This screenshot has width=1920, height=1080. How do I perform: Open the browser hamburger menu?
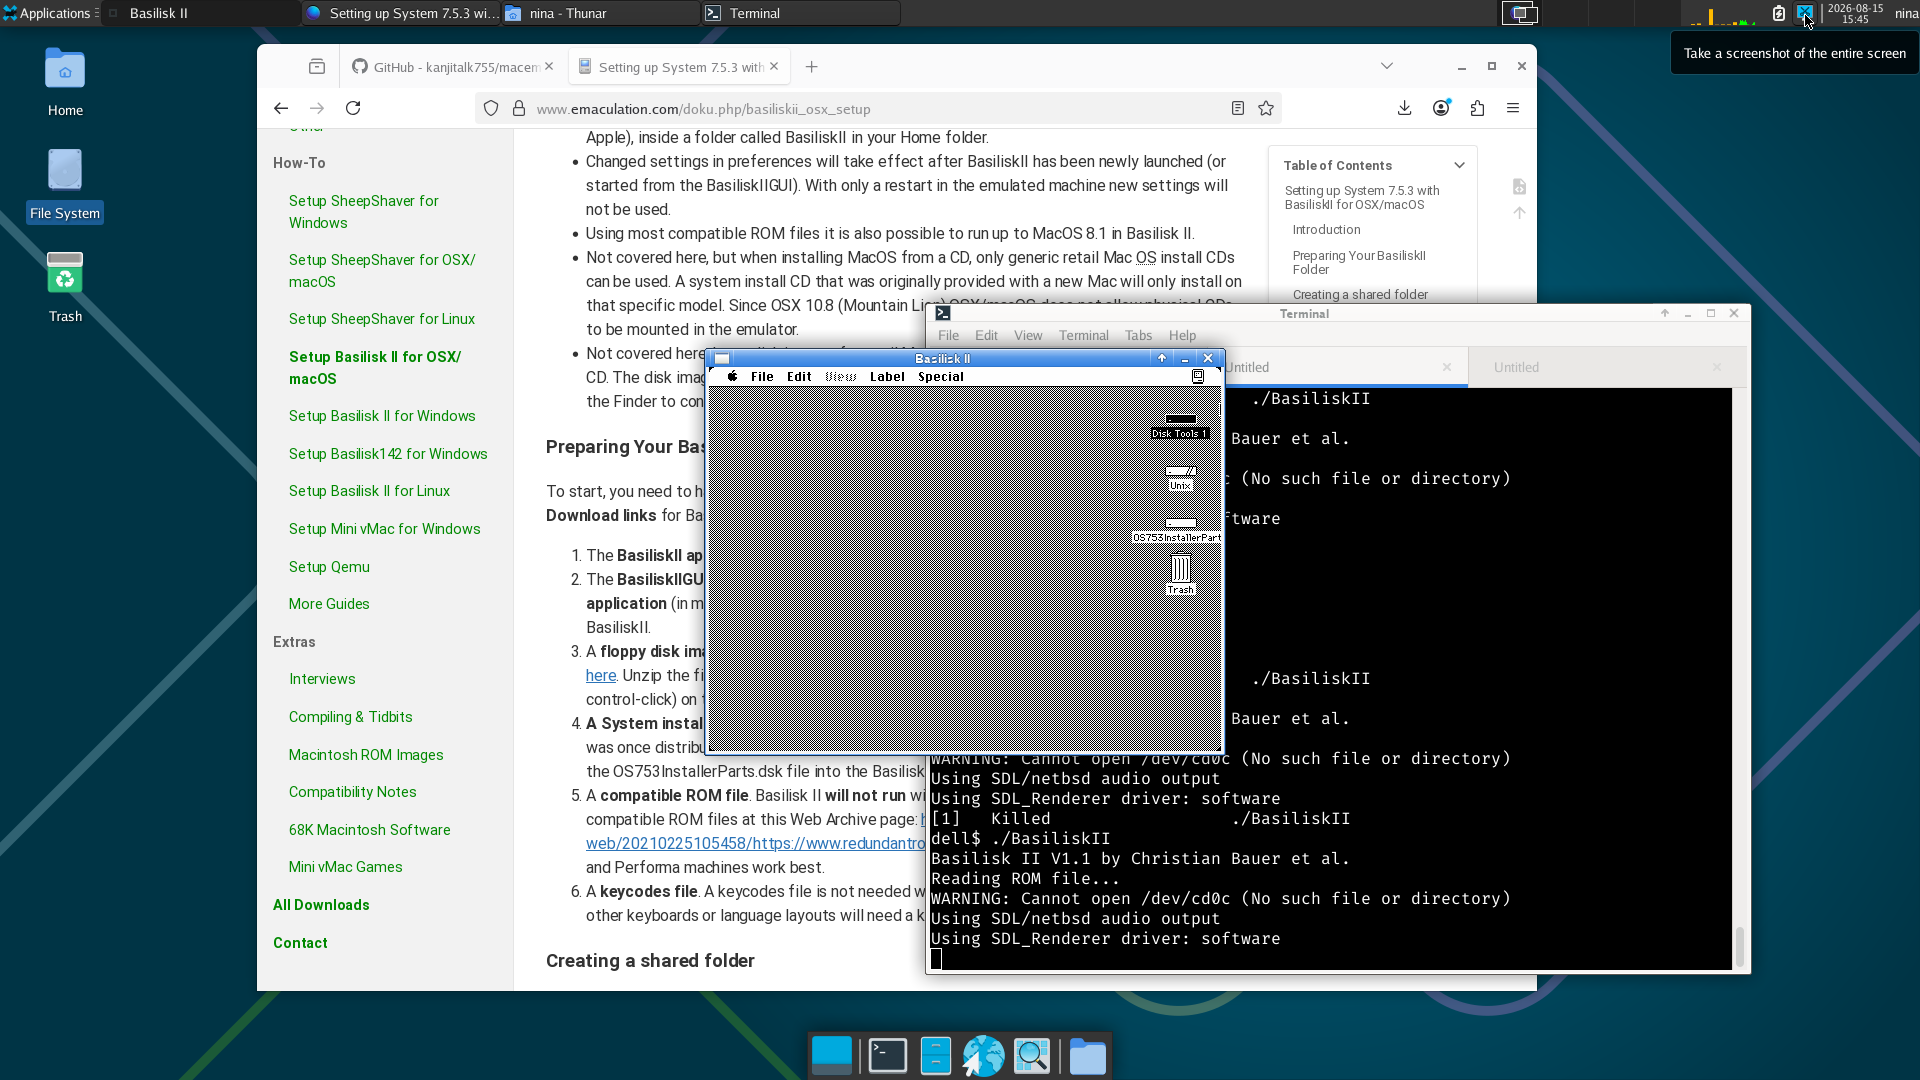[x=1513, y=108]
